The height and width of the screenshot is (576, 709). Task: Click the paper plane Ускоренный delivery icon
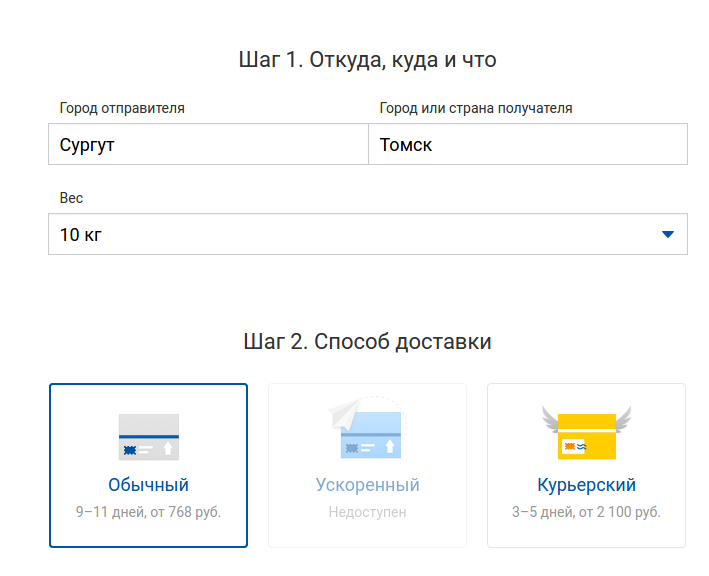(368, 428)
